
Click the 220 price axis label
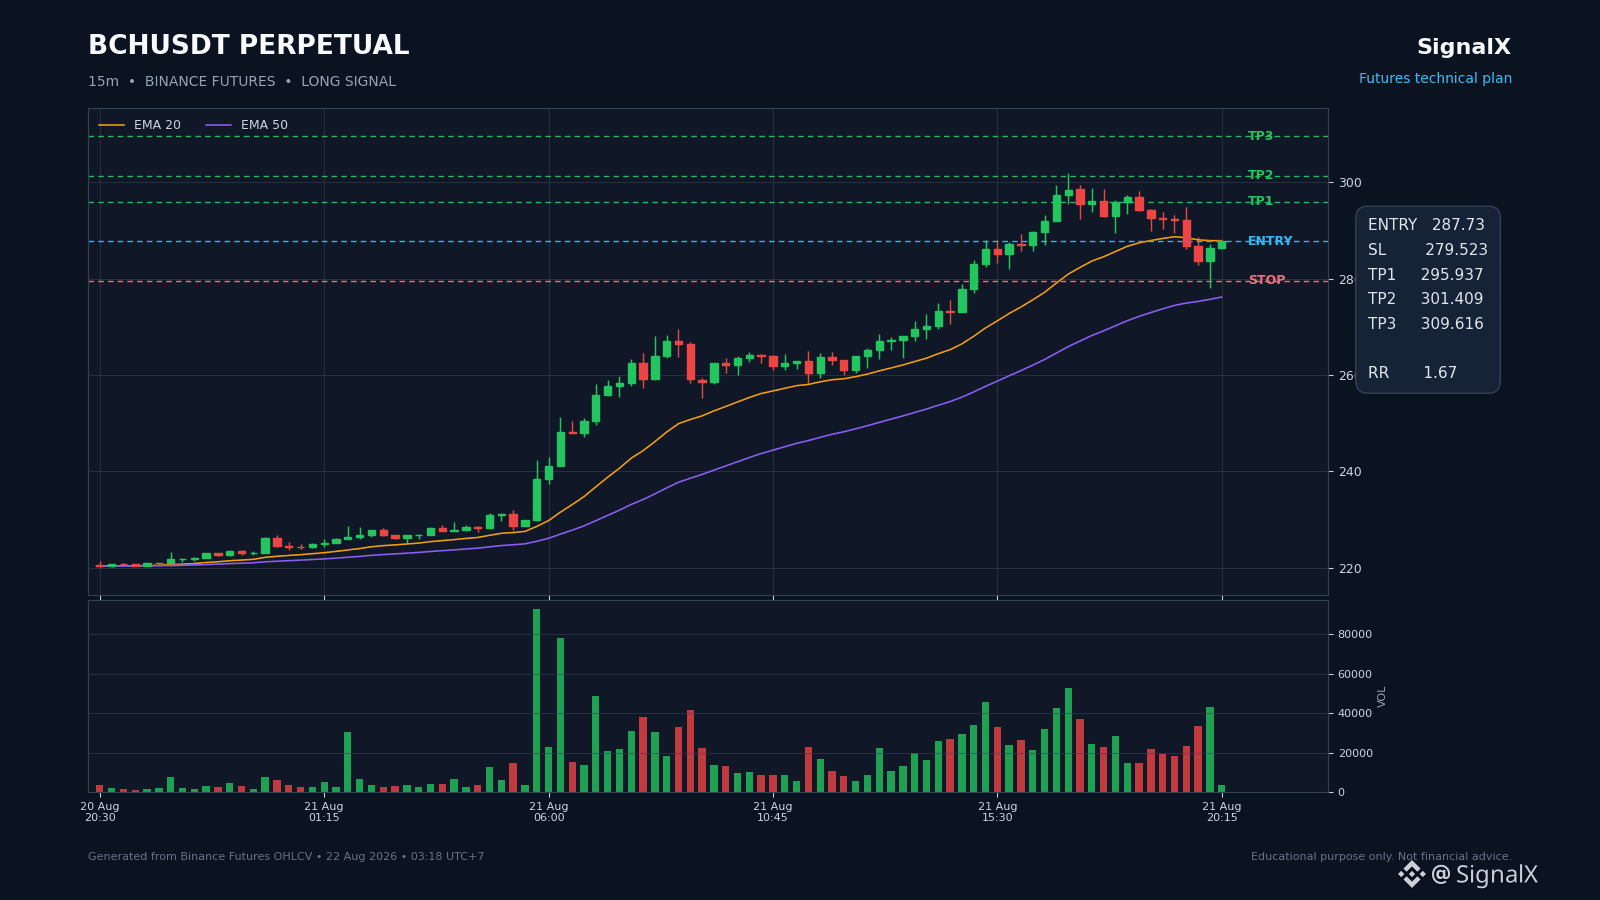1350,569
